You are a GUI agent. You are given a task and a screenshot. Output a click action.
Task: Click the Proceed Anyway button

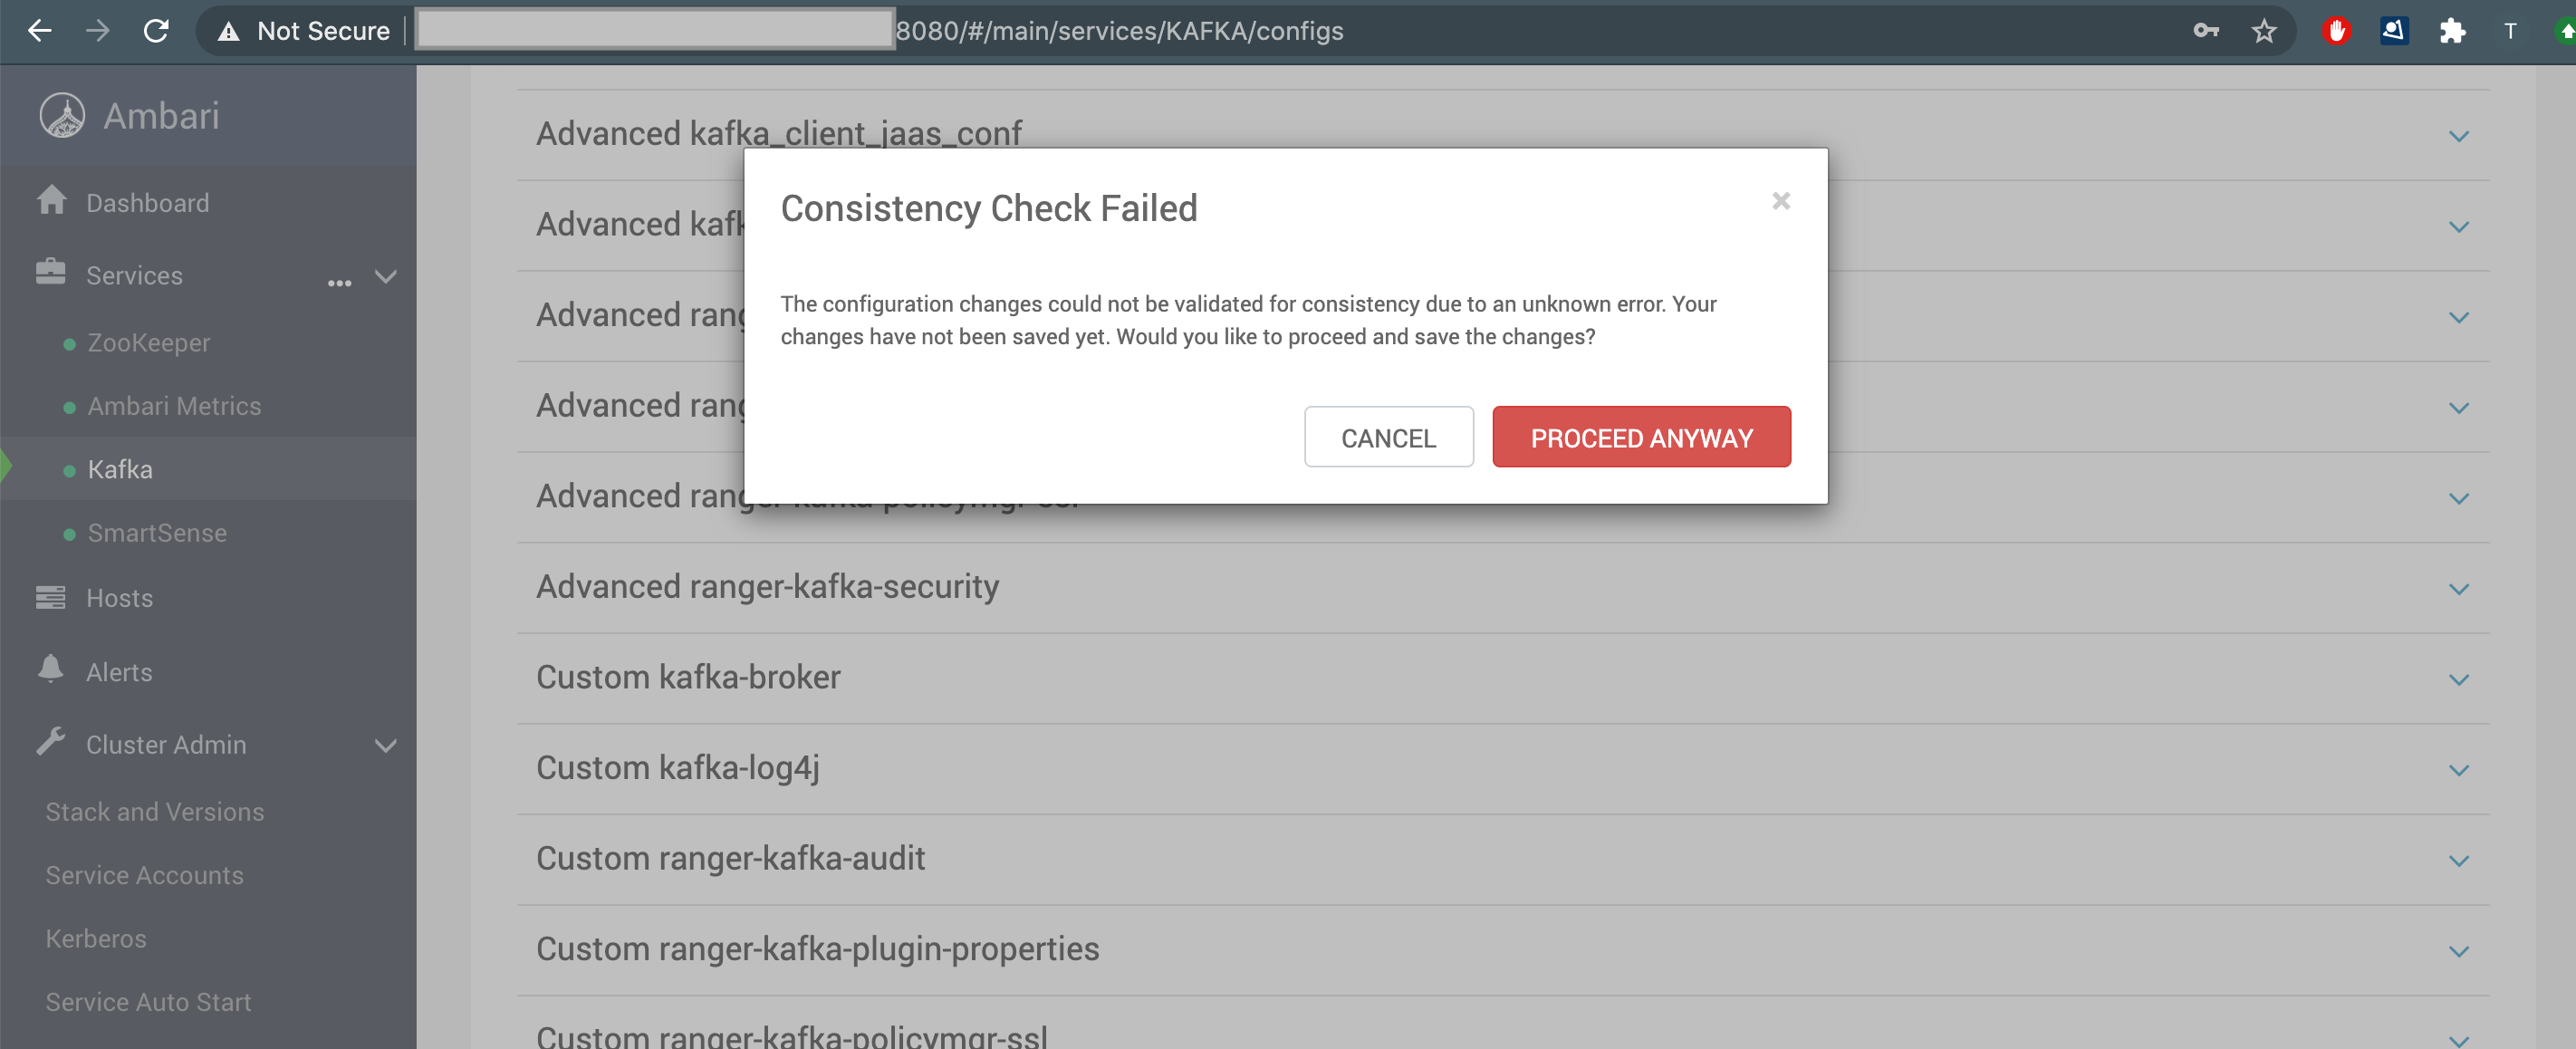click(x=1640, y=437)
